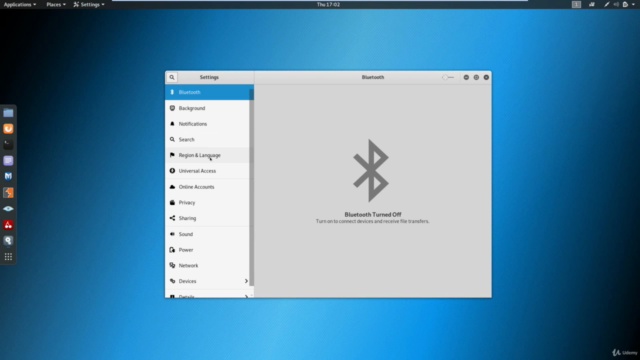This screenshot has width=640, height=360.
Task: Open the Sound settings panel
Action: [x=208, y=234]
